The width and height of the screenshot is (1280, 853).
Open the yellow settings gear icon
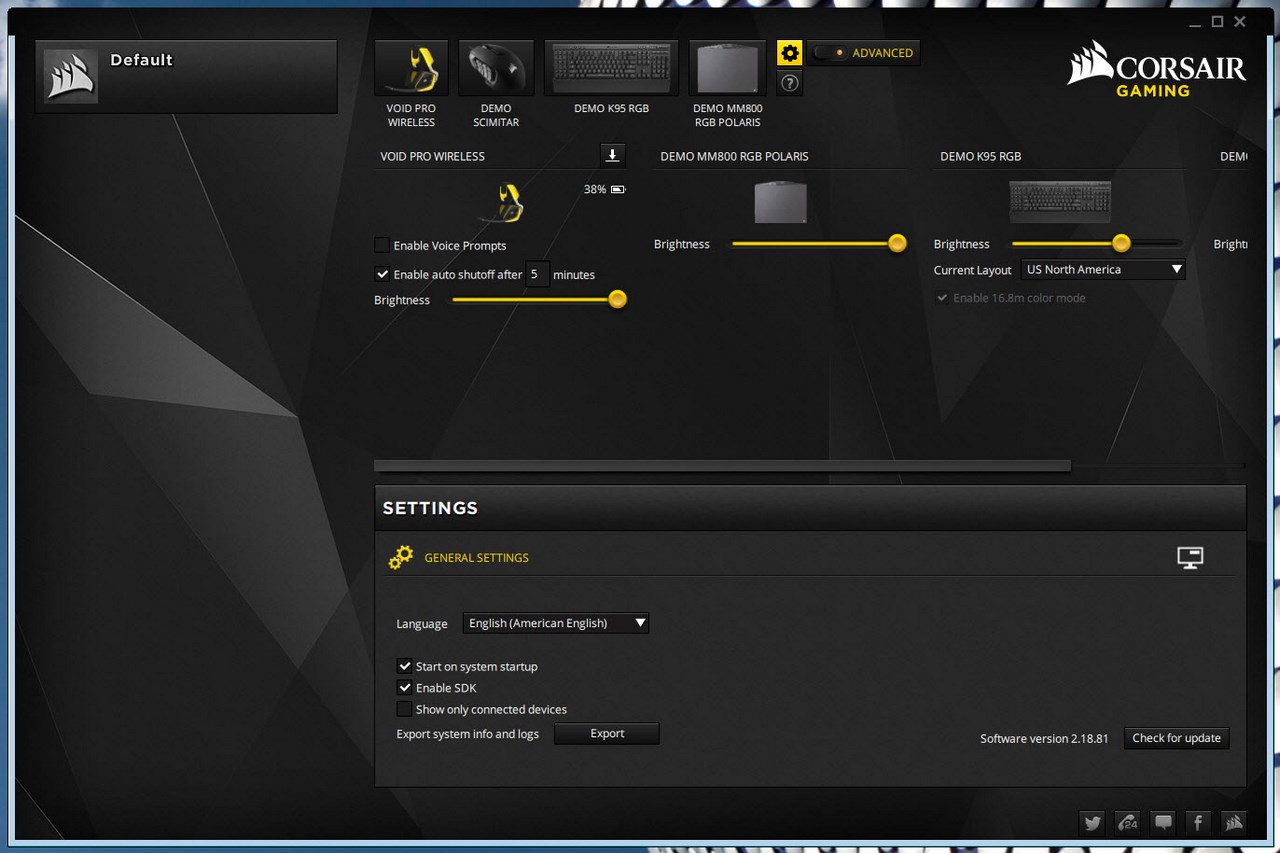790,53
